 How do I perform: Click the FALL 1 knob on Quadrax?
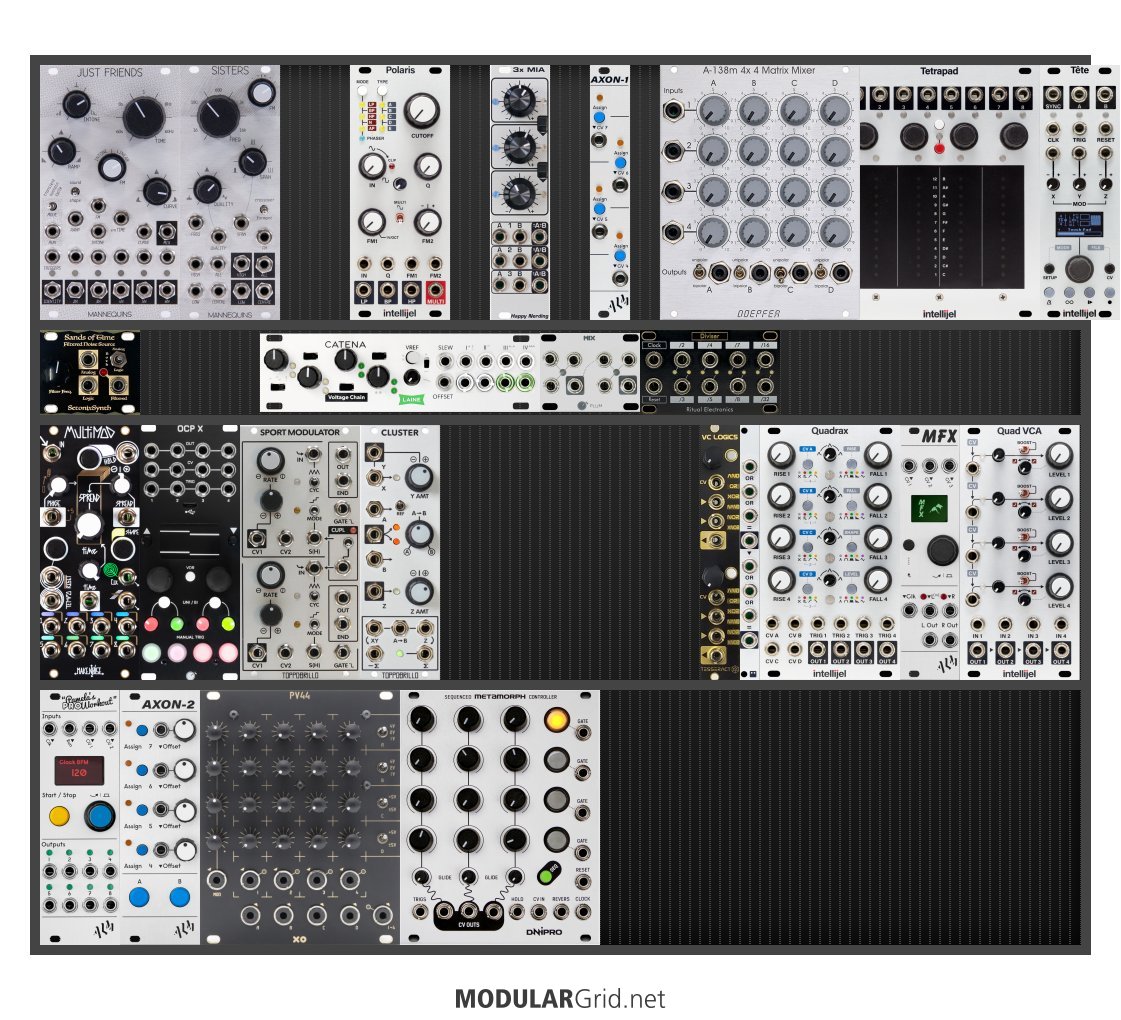pos(877,455)
